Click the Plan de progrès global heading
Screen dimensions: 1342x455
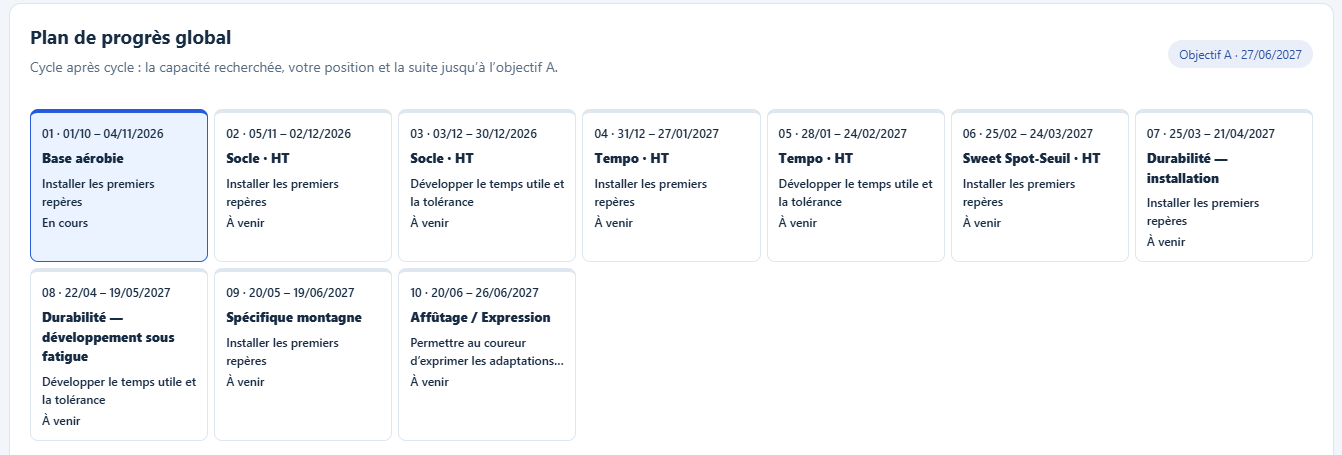point(131,38)
